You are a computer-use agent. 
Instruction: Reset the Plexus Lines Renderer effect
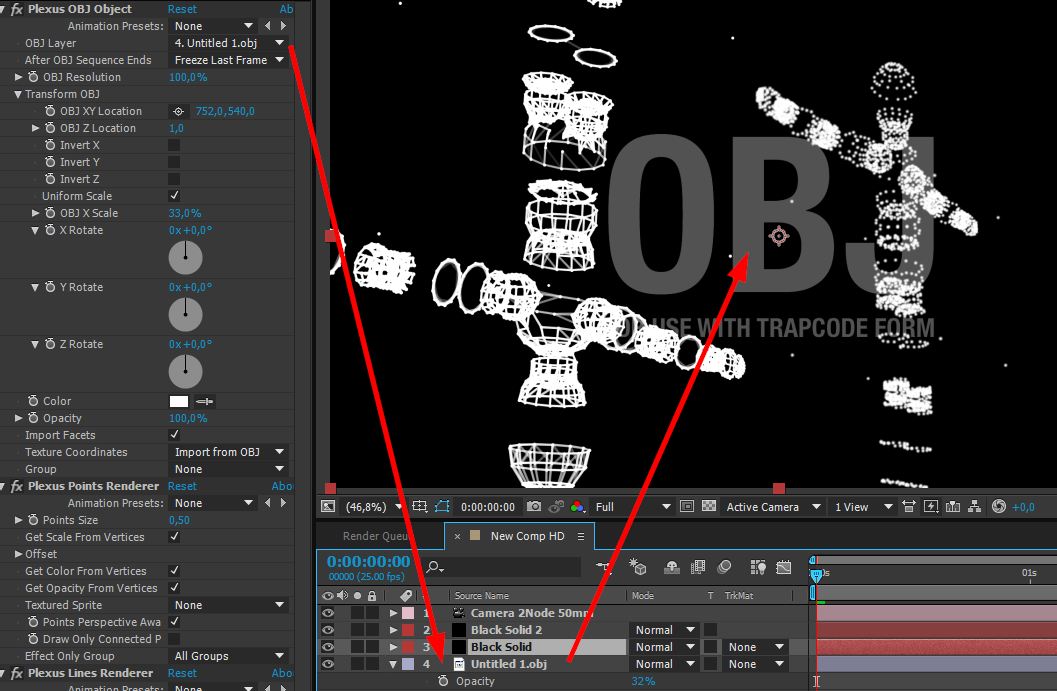[x=182, y=673]
